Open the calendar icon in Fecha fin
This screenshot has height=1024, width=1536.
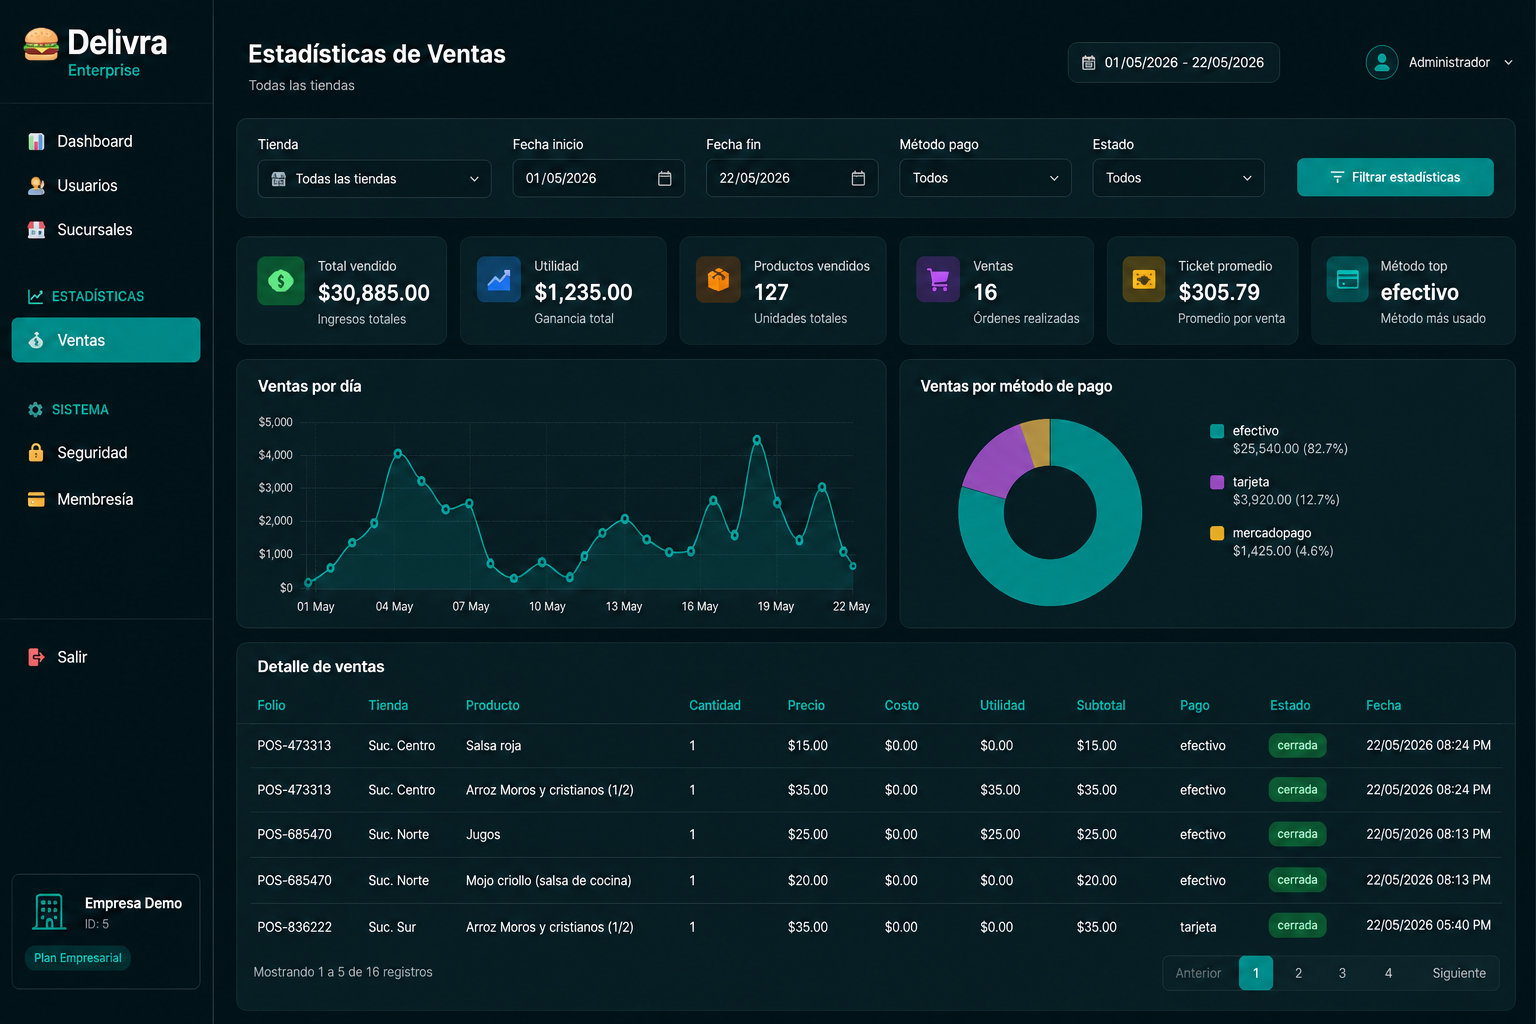pyautogui.click(x=858, y=178)
